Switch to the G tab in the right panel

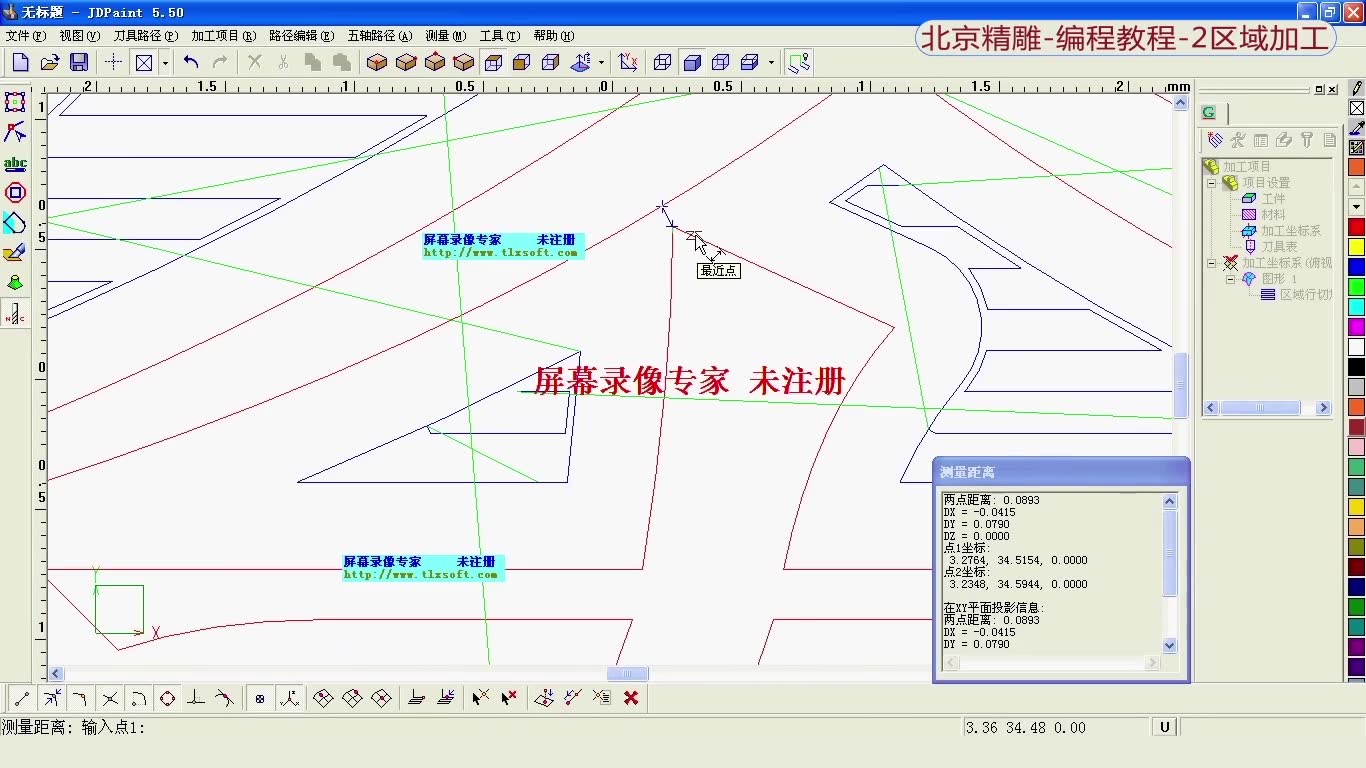pos(1209,113)
